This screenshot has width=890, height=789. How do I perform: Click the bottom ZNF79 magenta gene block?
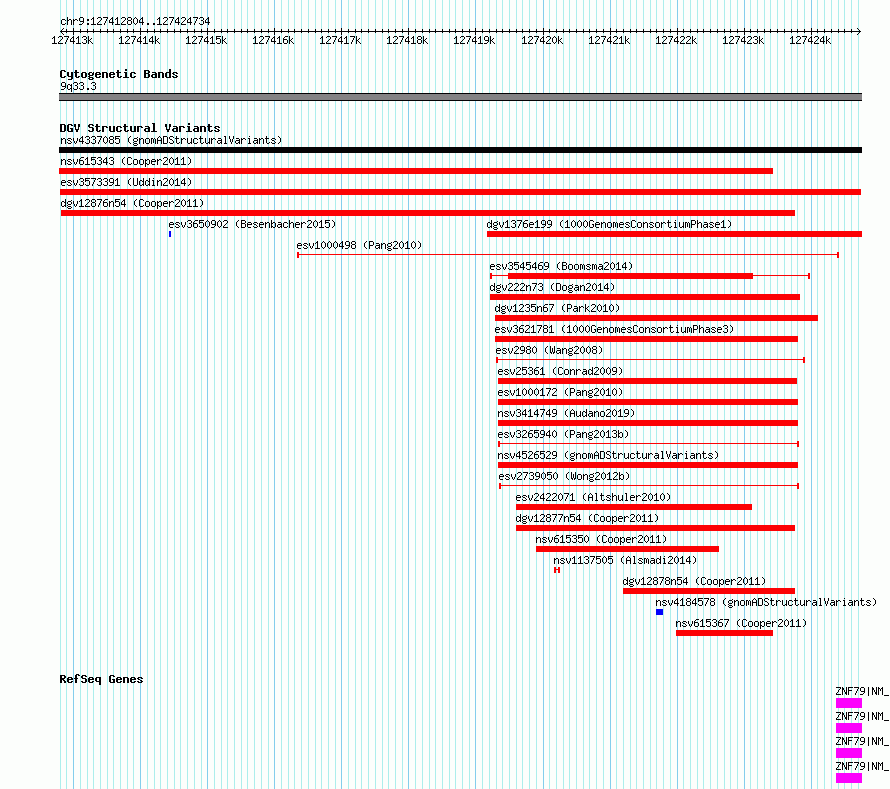click(x=849, y=778)
